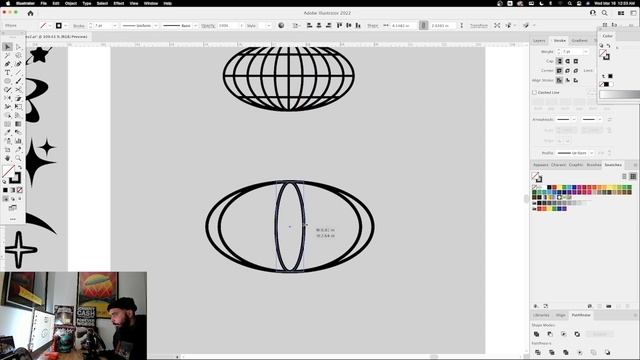This screenshot has width=640, height=360.
Task: Select the Eyedropper tool
Action: coord(7,132)
